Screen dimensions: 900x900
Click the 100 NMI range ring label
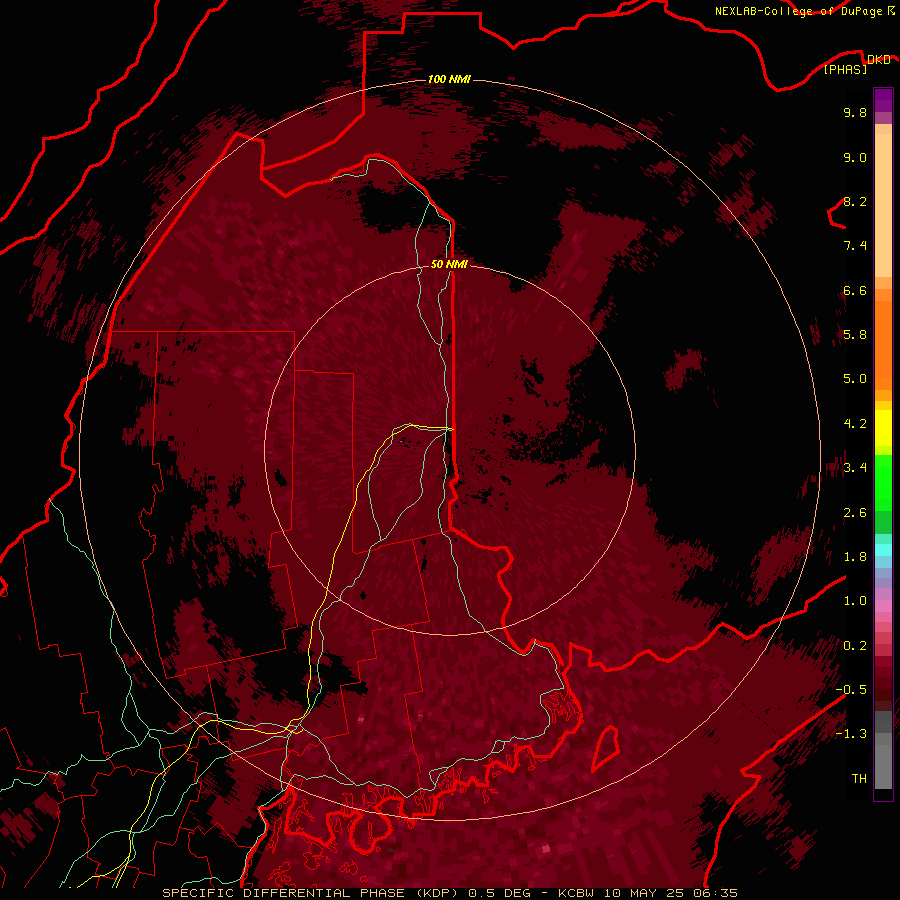pos(449,79)
